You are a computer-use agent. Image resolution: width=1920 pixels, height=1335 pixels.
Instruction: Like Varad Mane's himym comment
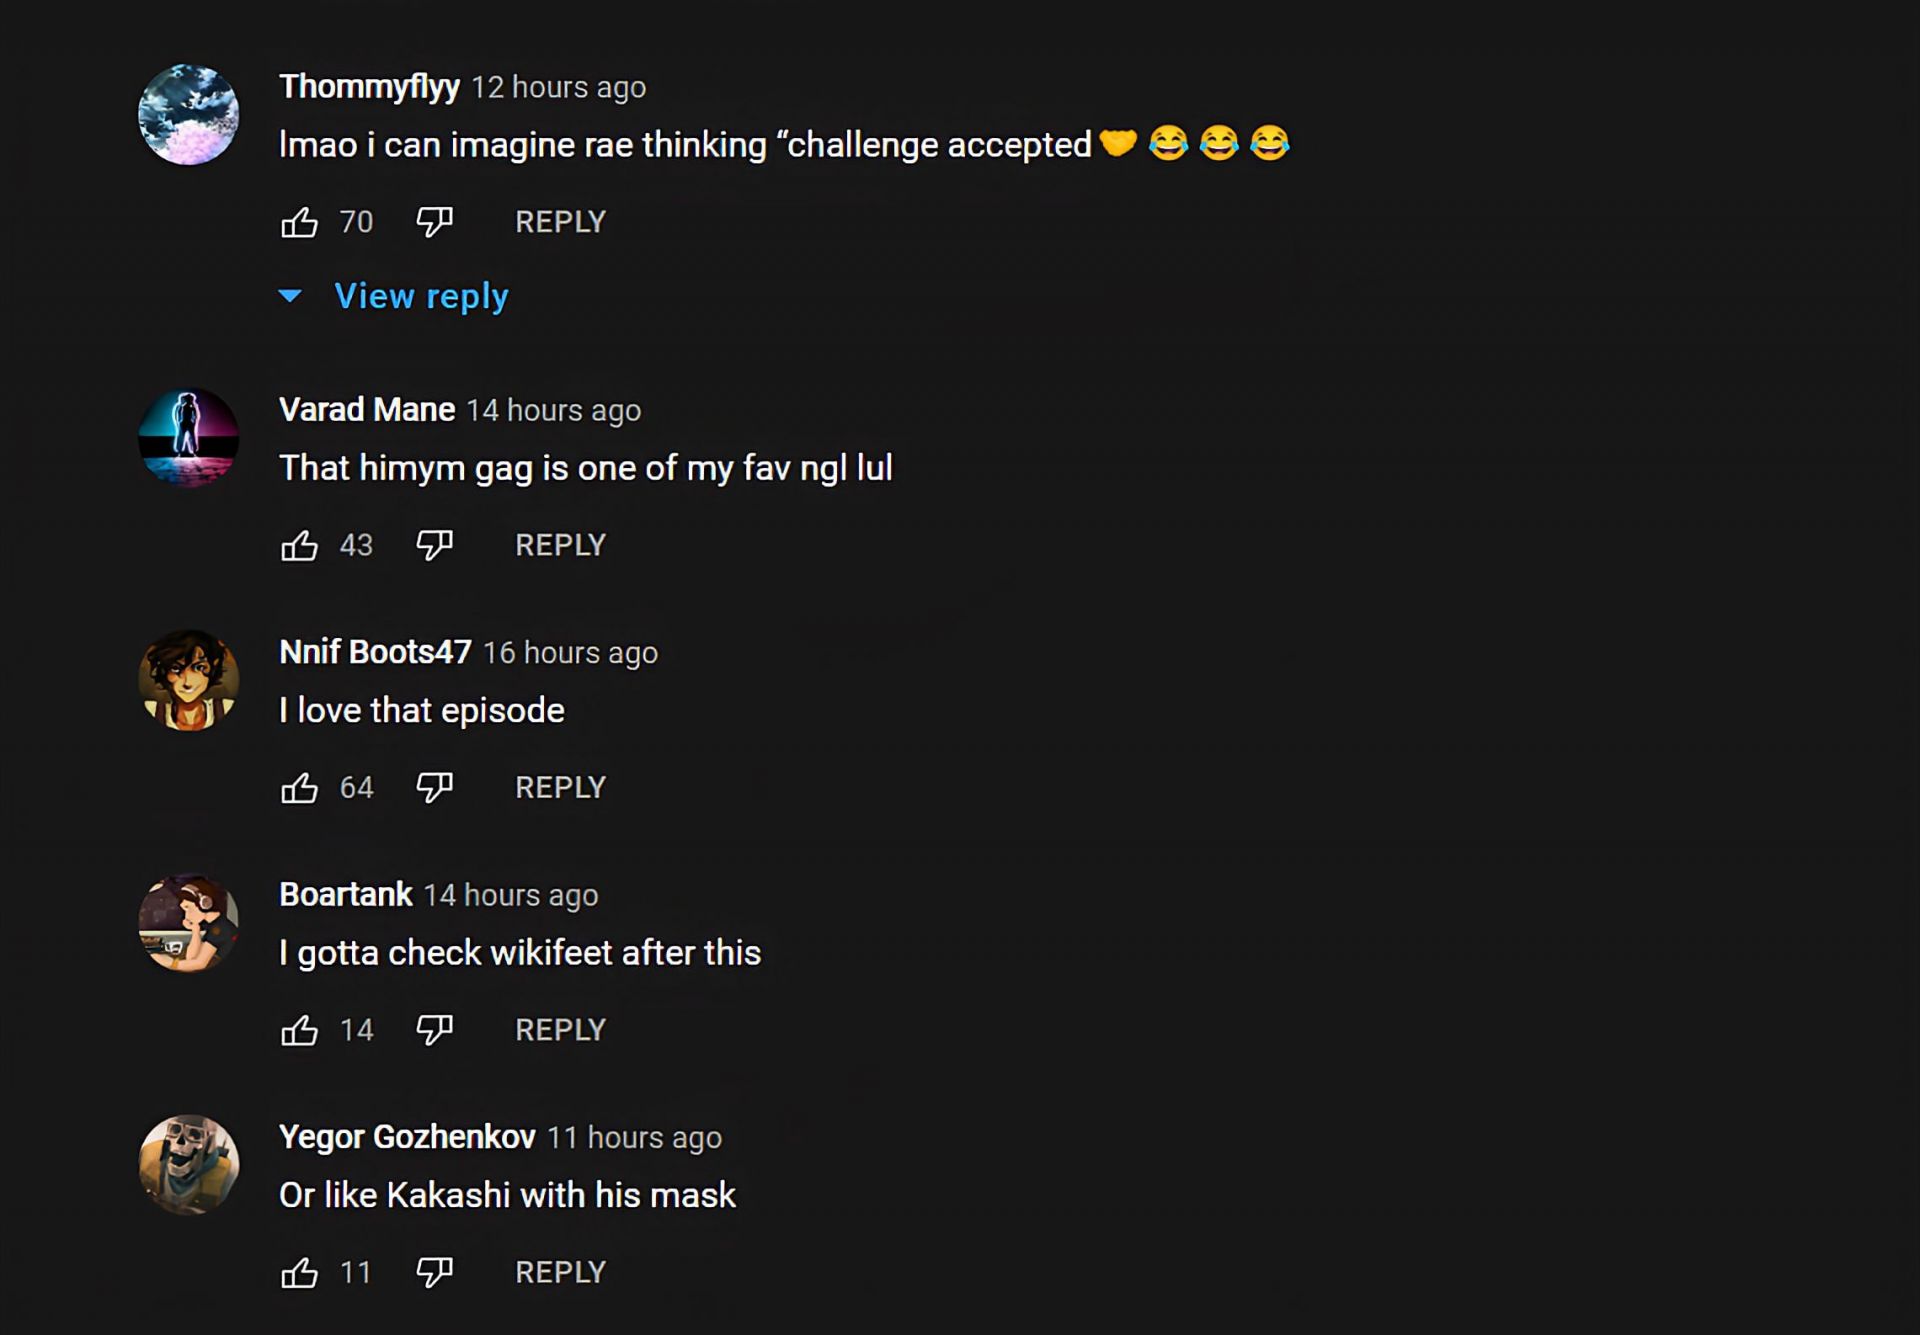click(x=299, y=545)
